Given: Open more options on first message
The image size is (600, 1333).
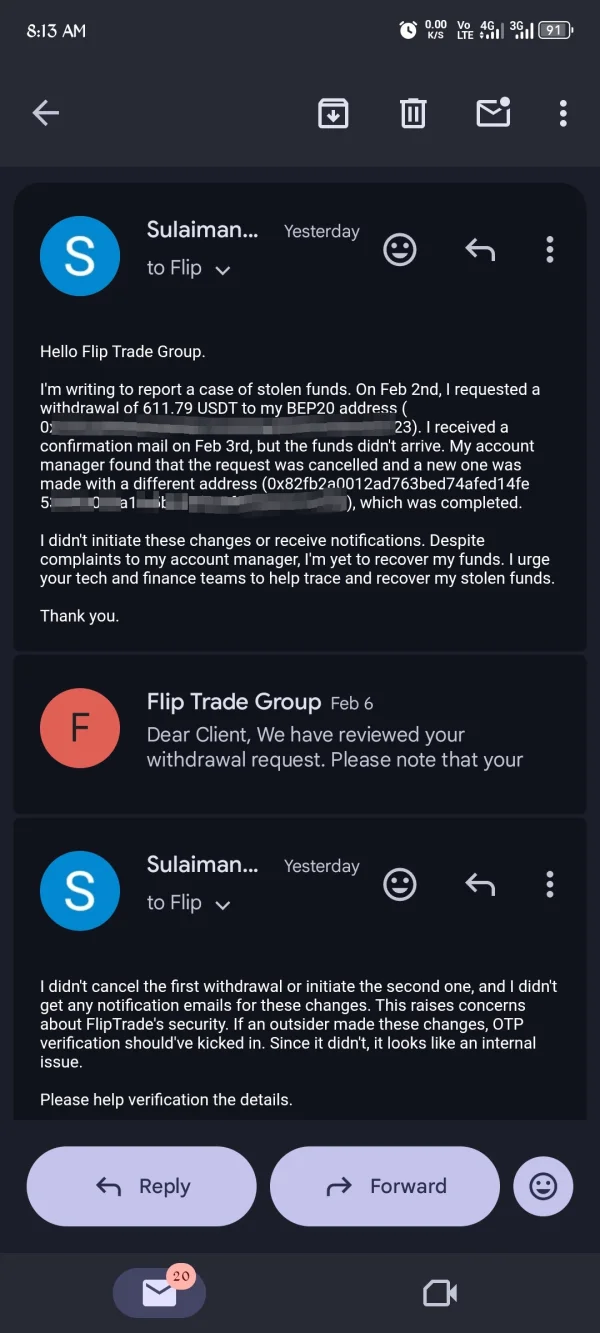Looking at the screenshot, I should [549, 249].
